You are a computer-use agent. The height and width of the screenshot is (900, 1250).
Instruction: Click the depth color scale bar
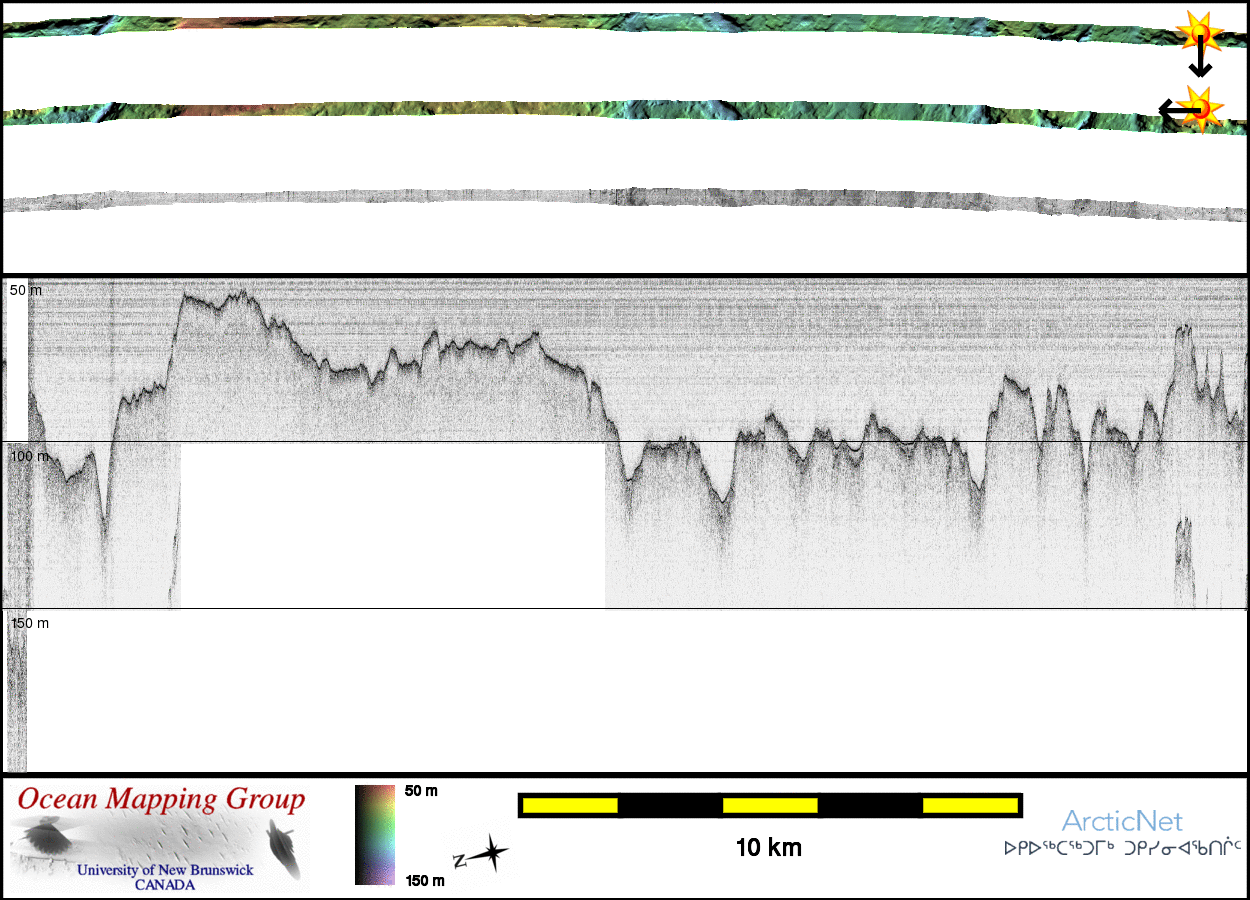coord(374,835)
